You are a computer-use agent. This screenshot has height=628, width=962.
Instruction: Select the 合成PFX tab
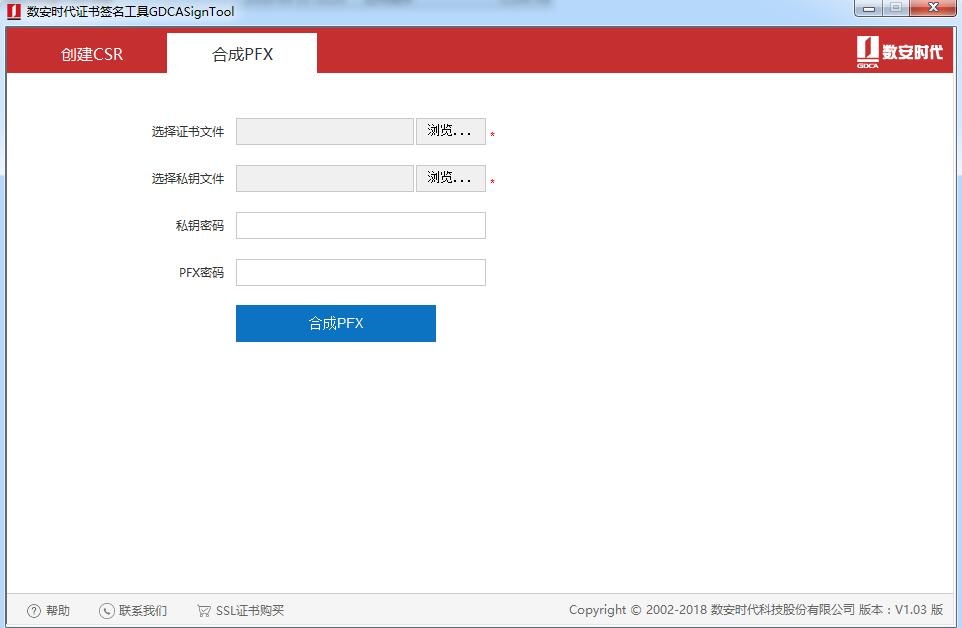240,52
